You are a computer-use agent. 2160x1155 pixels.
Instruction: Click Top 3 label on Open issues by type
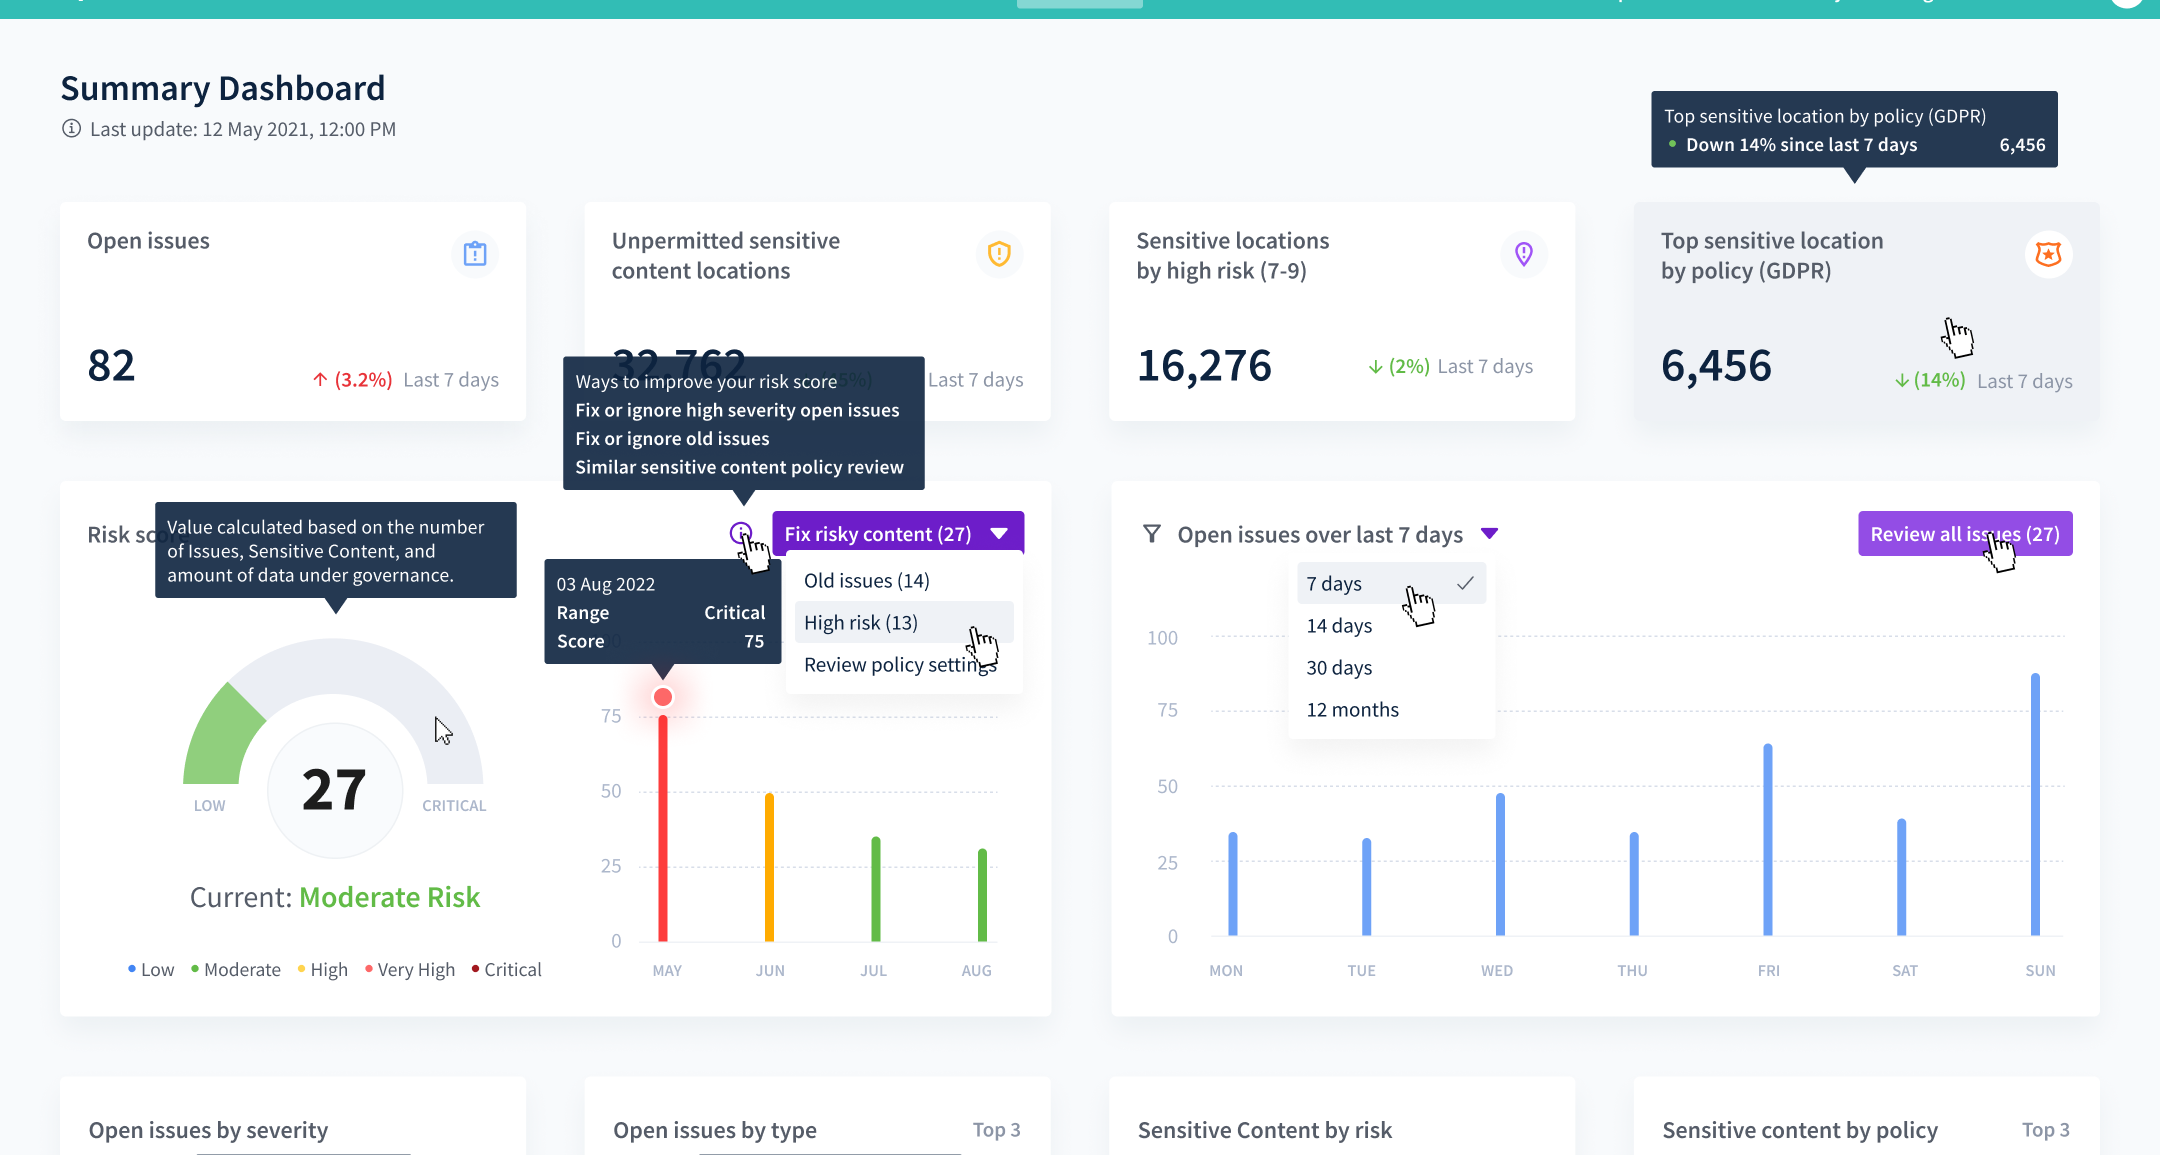click(997, 1130)
